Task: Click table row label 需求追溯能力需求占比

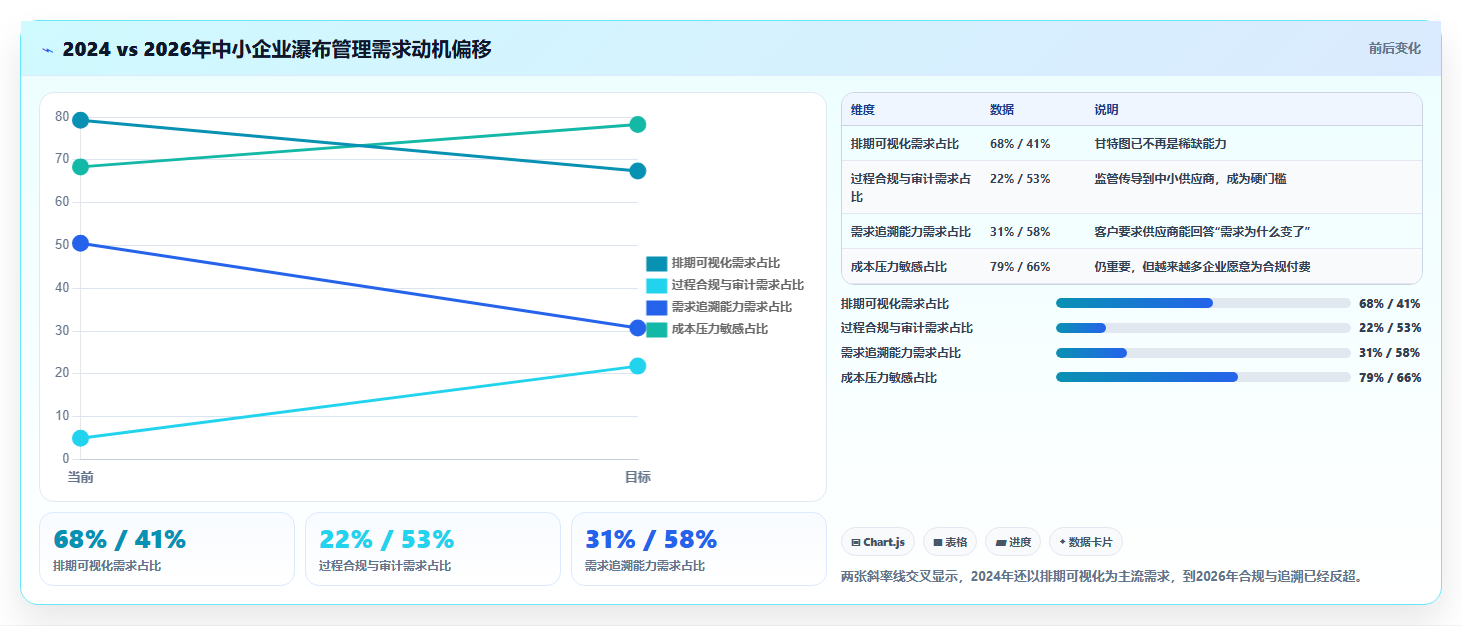Action: click(x=911, y=232)
